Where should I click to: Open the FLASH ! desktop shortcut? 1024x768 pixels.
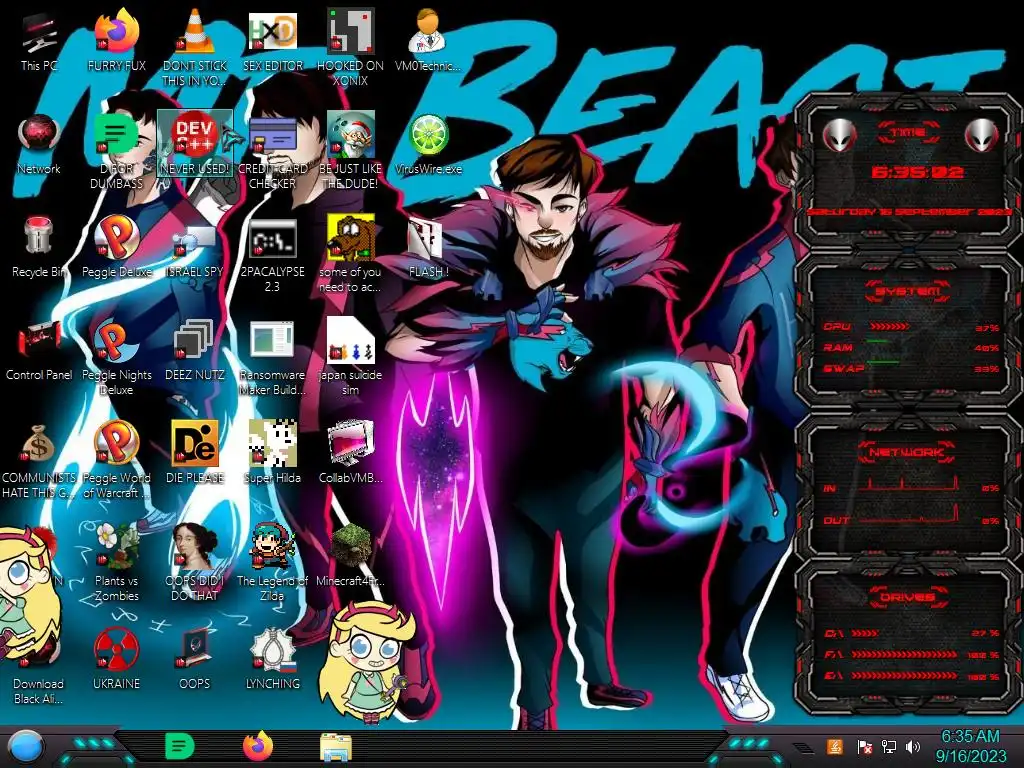[427, 248]
